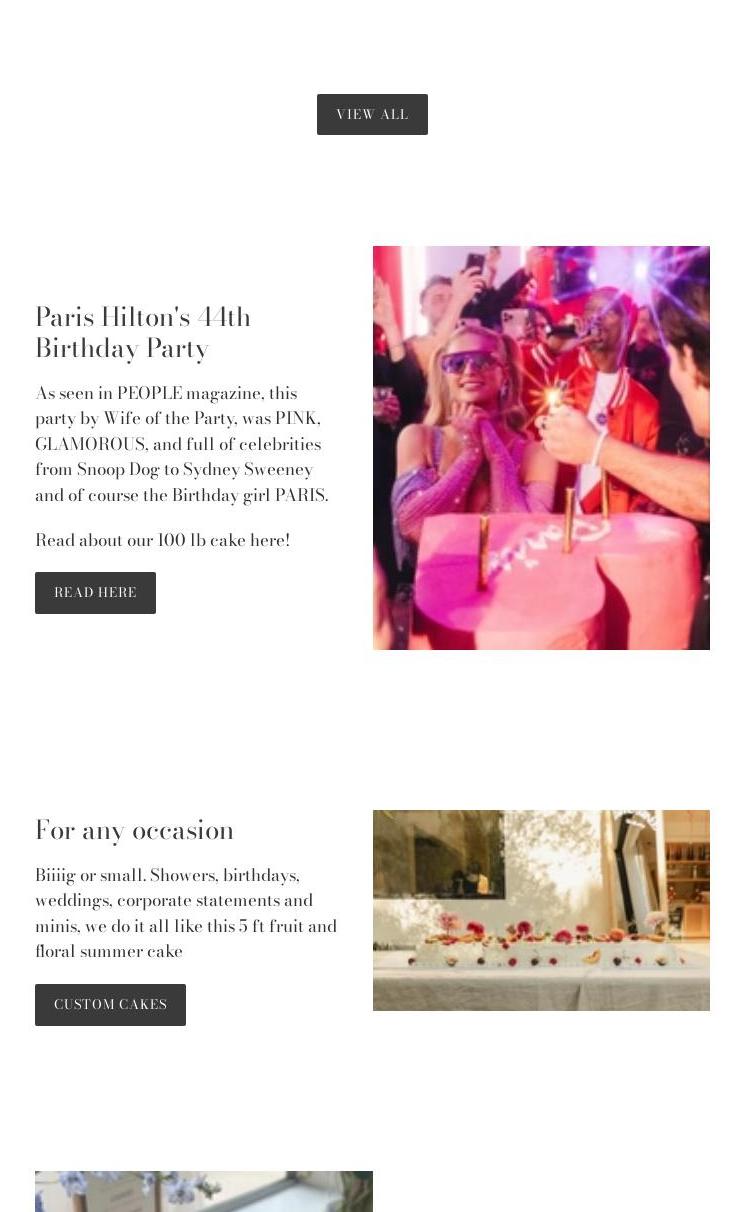Click the VIEW ALL button
Image resolution: width=745 pixels, height=1212 pixels.
coord(372,115)
